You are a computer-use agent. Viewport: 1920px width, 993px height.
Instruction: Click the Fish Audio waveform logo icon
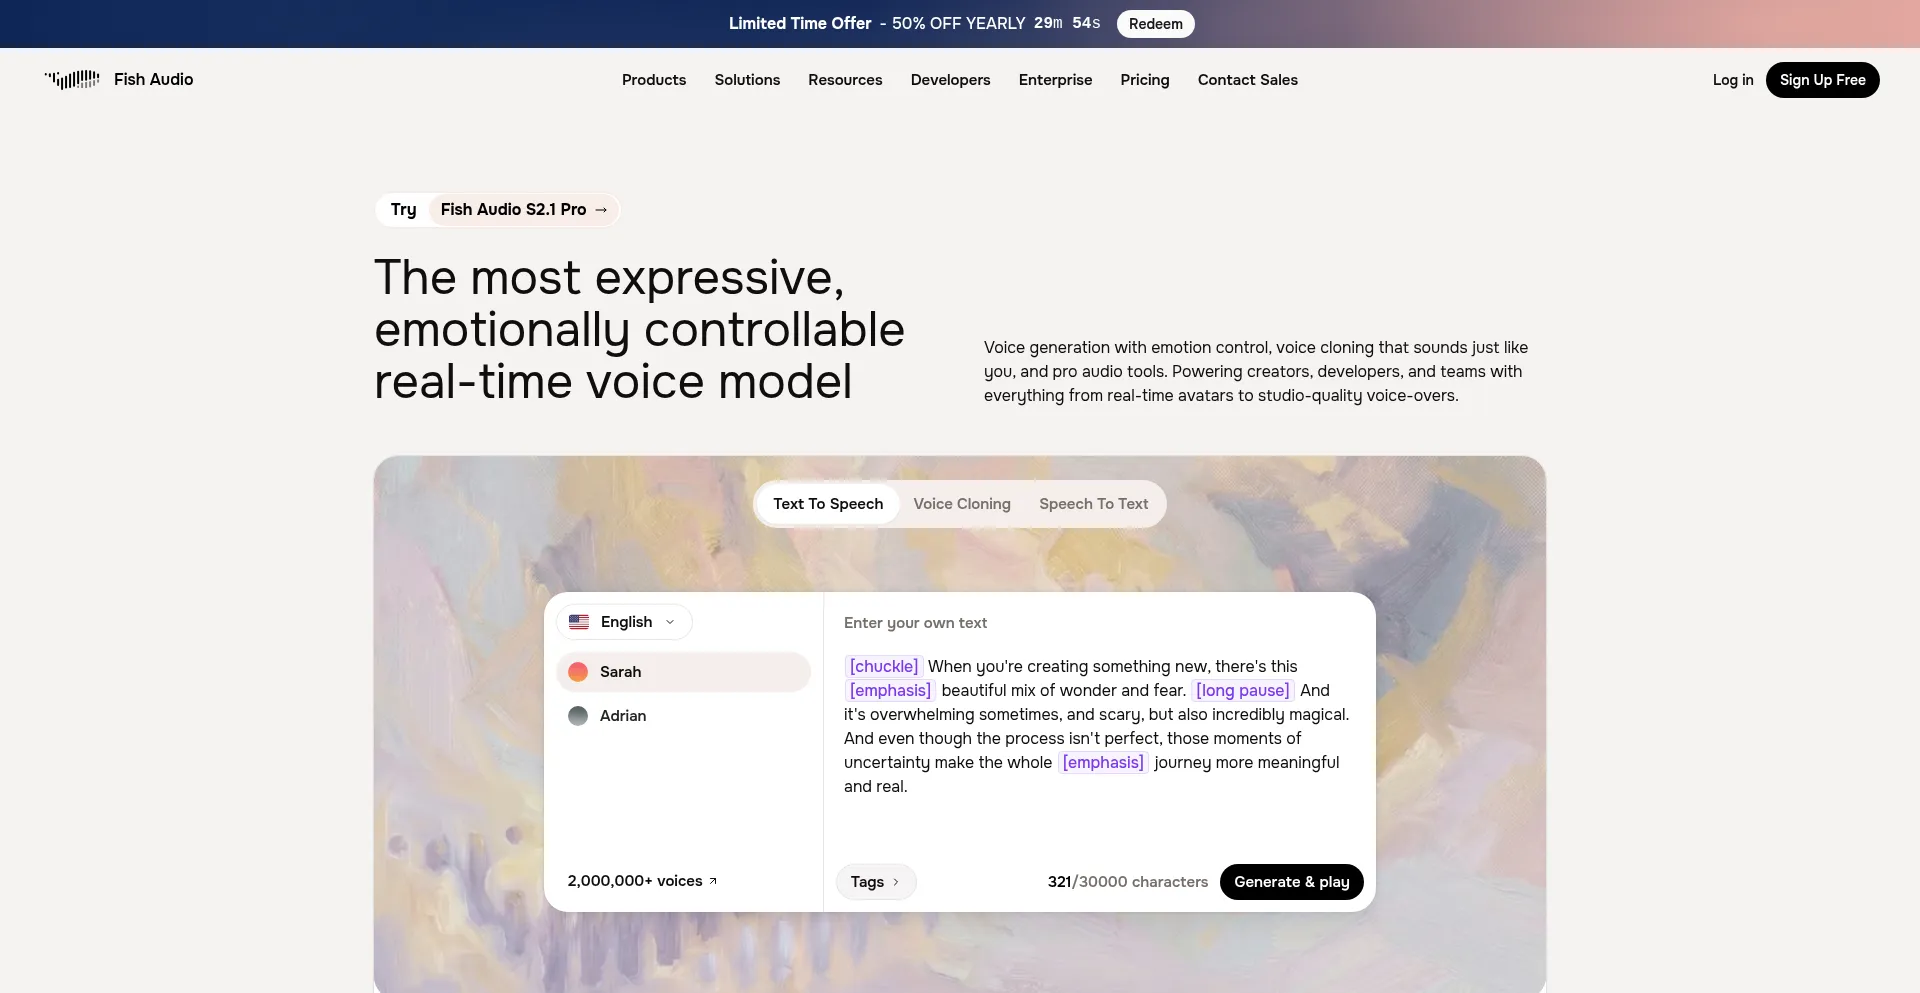coord(72,80)
